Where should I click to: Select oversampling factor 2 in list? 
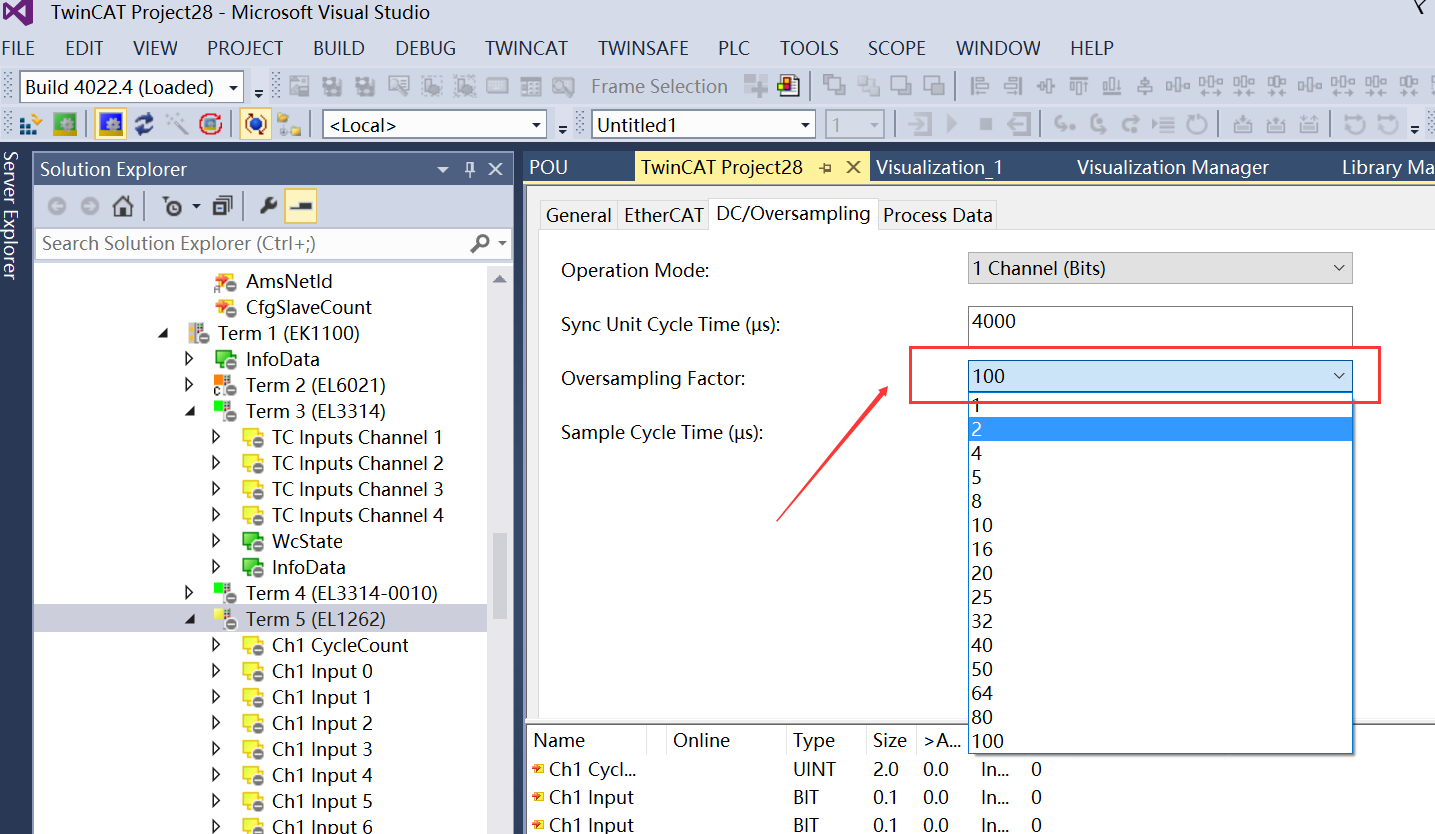tap(1160, 429)
